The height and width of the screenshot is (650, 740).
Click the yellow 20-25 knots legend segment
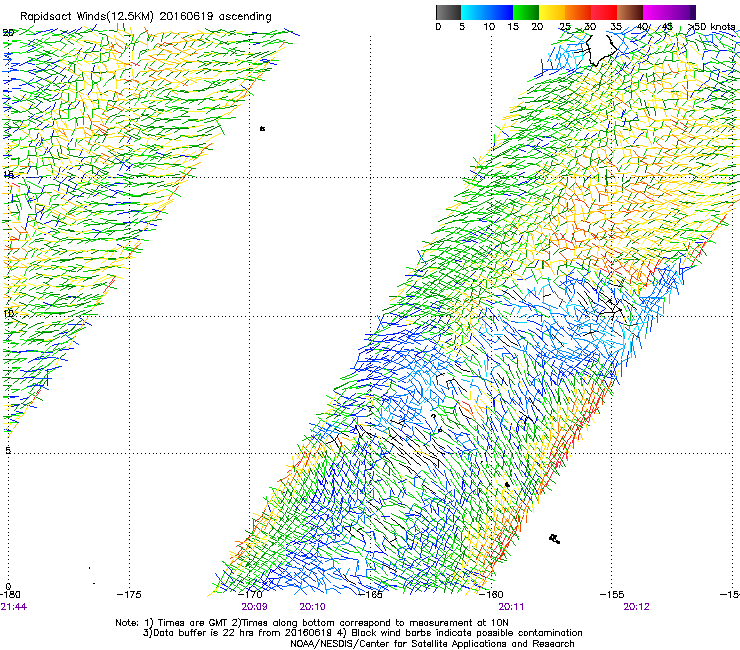[552, 12]
